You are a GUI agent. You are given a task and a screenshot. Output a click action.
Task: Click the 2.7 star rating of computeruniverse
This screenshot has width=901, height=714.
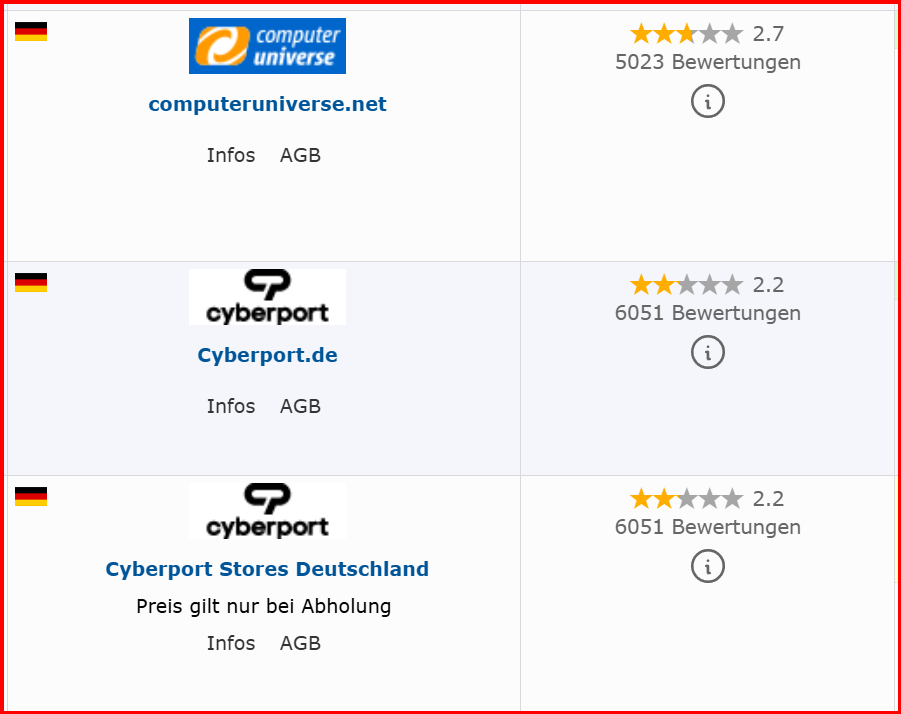pos(707,34)
